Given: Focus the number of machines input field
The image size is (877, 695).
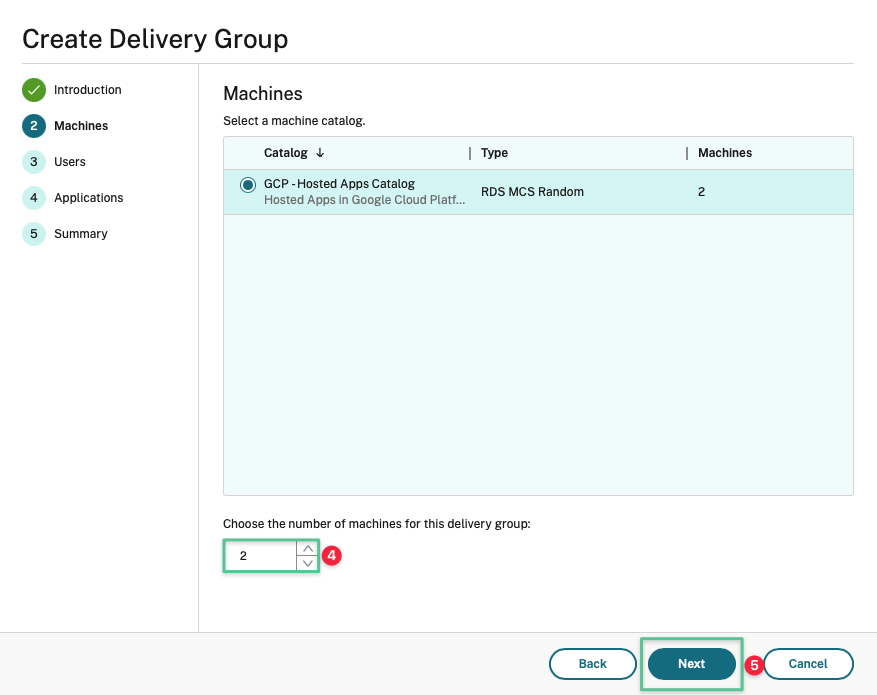Looking at the screenshot, I should 260,556.
